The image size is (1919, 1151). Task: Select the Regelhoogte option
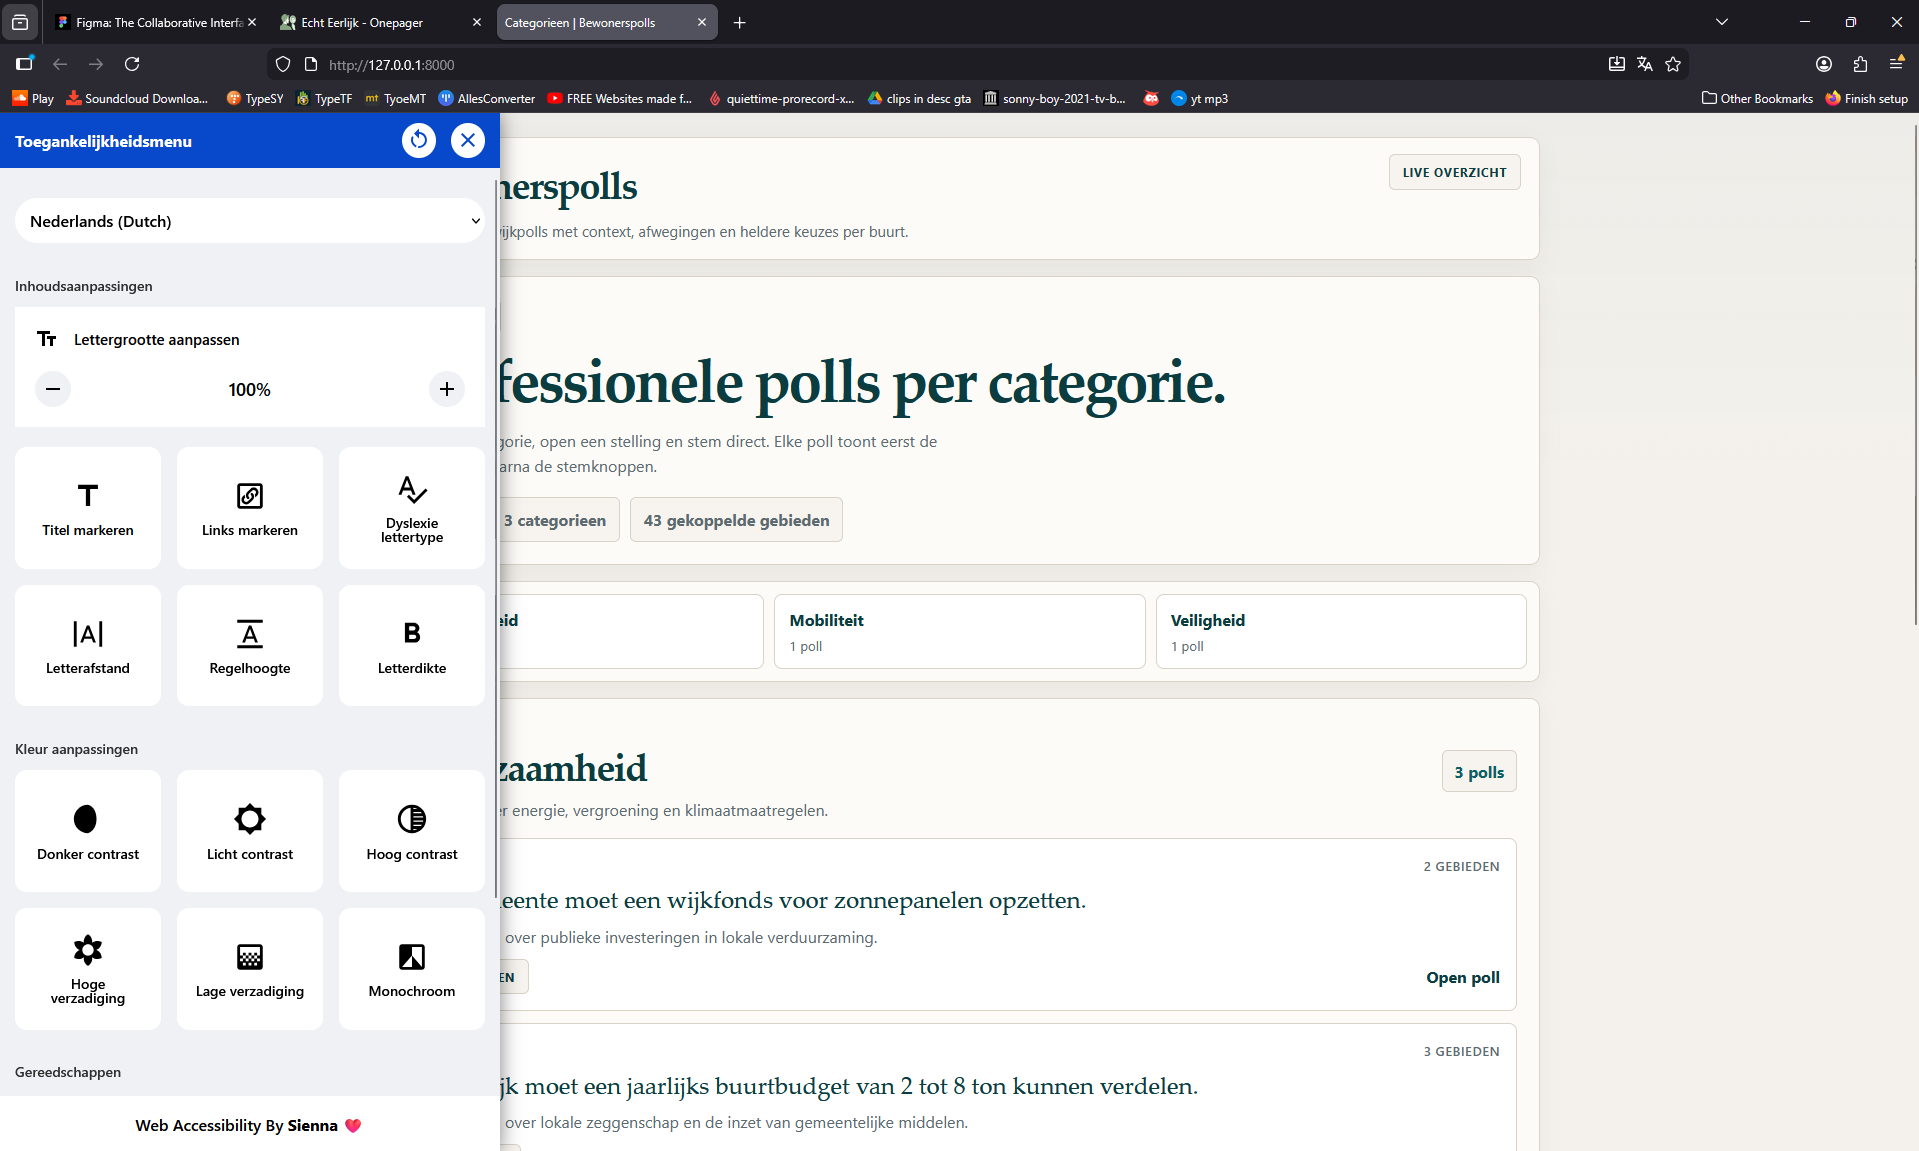click(x=249, y=645)
